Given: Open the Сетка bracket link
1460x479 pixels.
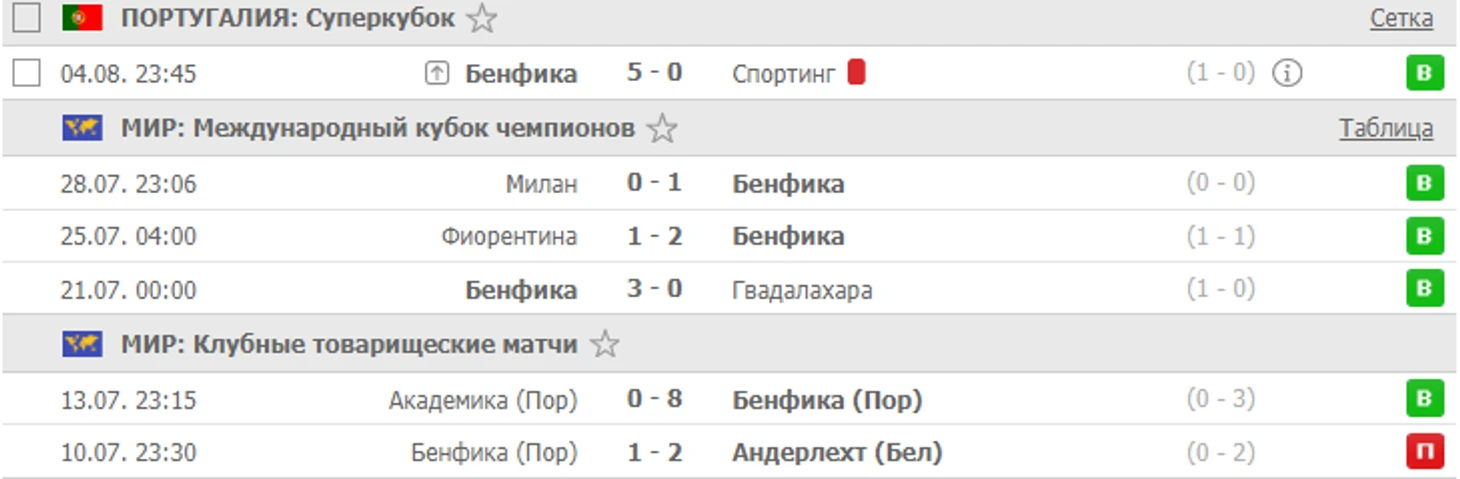Looking at the screenshot, I should coord(1400,18).
